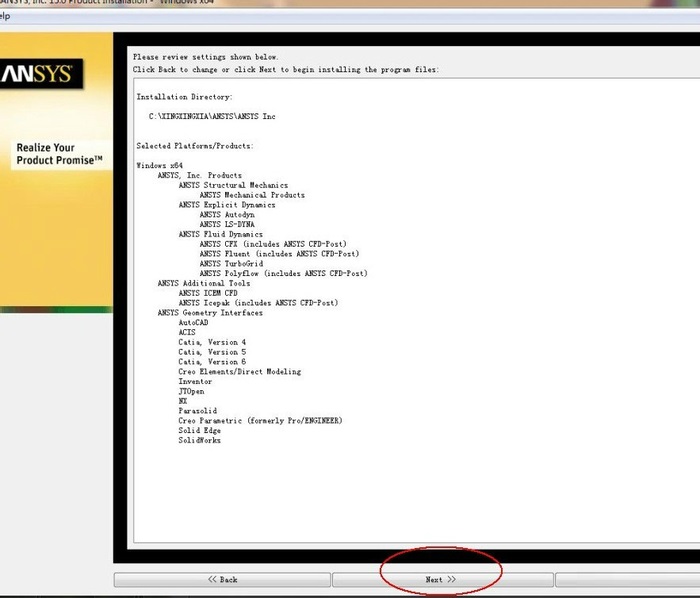Click 'ANSYS LS-DYNA' line
The width and height of the screenshot is (700, 598).
point(227,224)
